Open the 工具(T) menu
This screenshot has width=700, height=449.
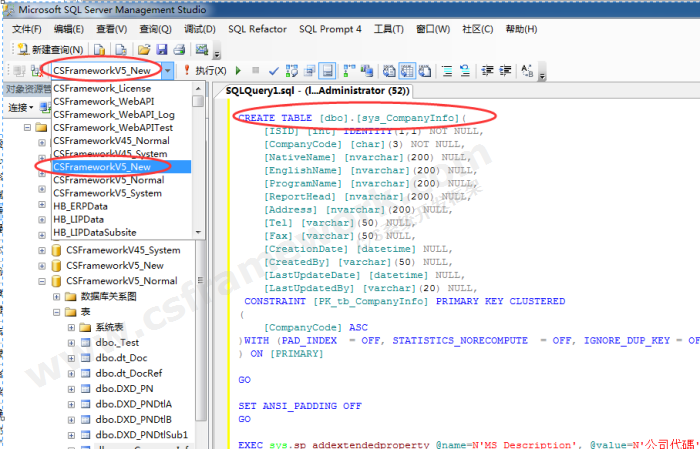pos(388,29)
